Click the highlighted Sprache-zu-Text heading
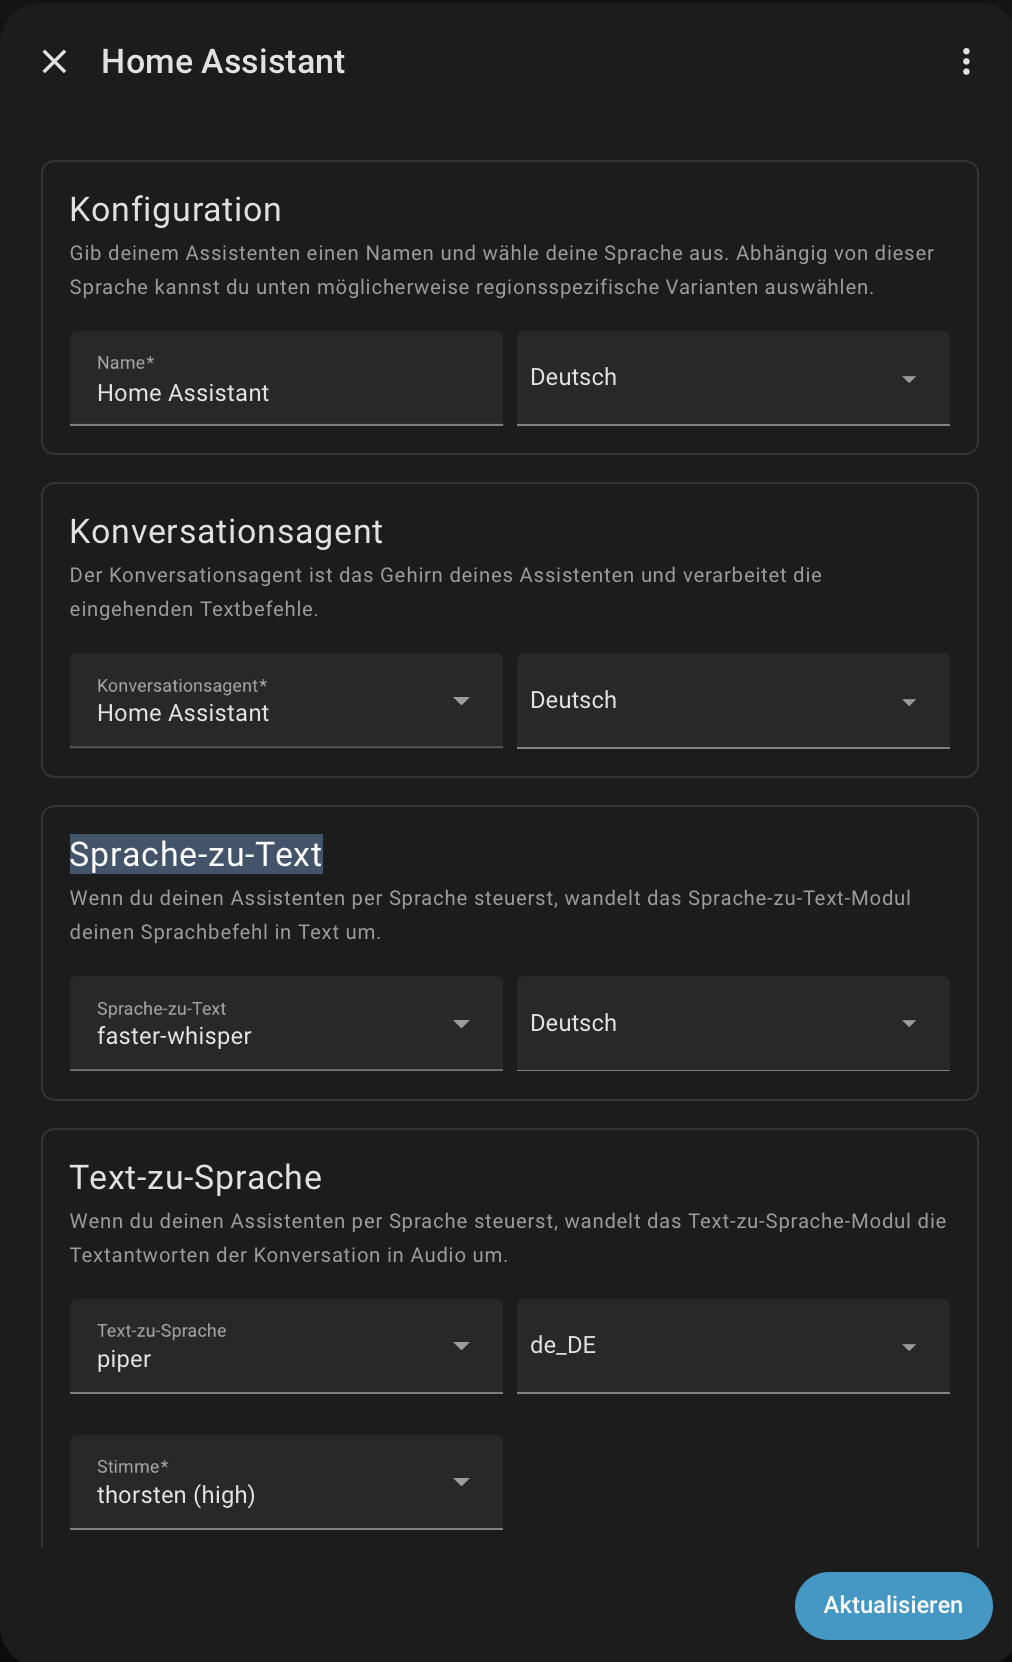 click(x=196, y=854)
